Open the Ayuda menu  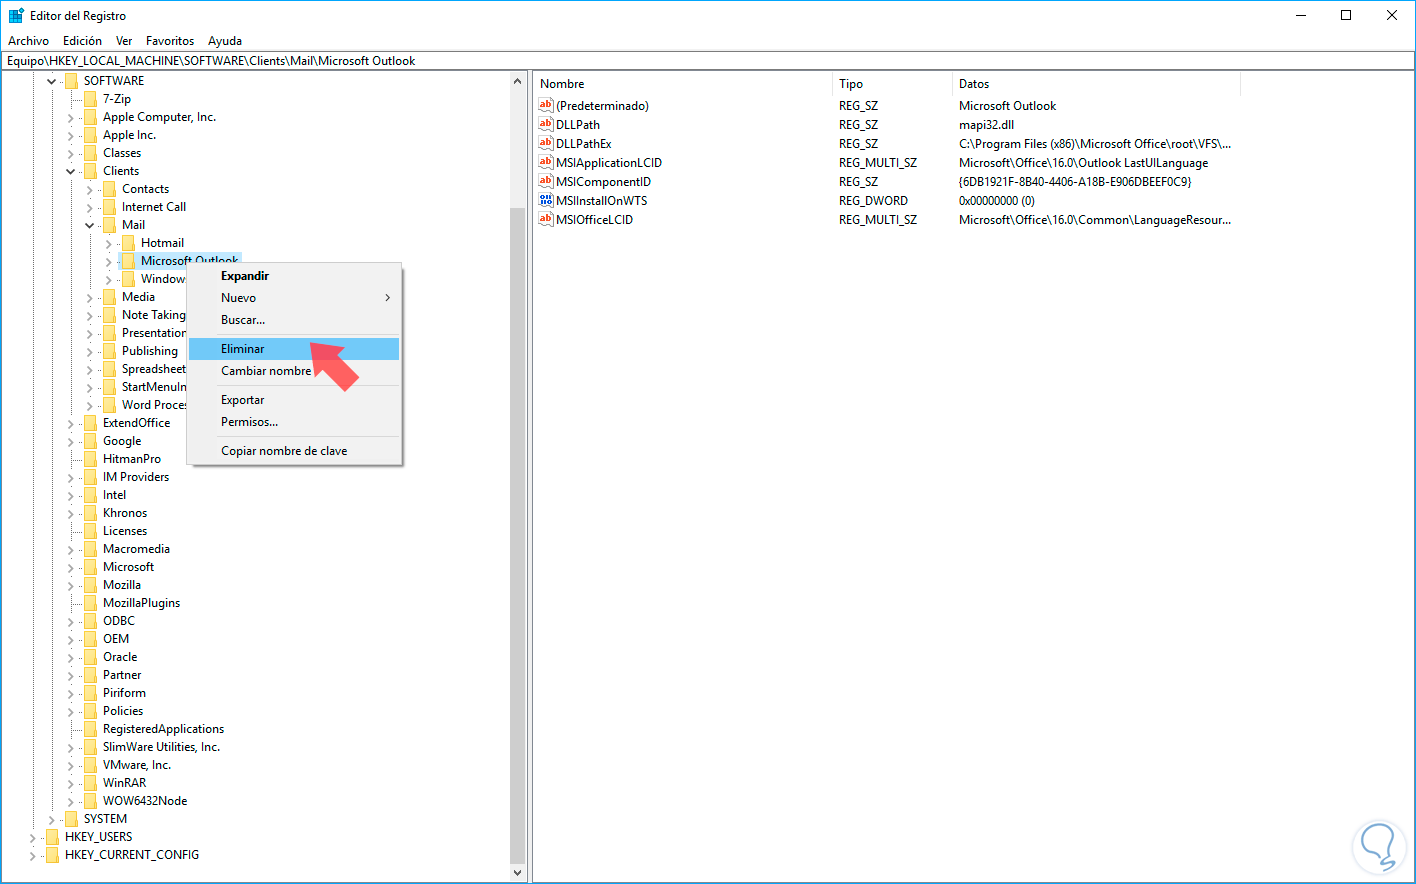[x=225, y=41]
